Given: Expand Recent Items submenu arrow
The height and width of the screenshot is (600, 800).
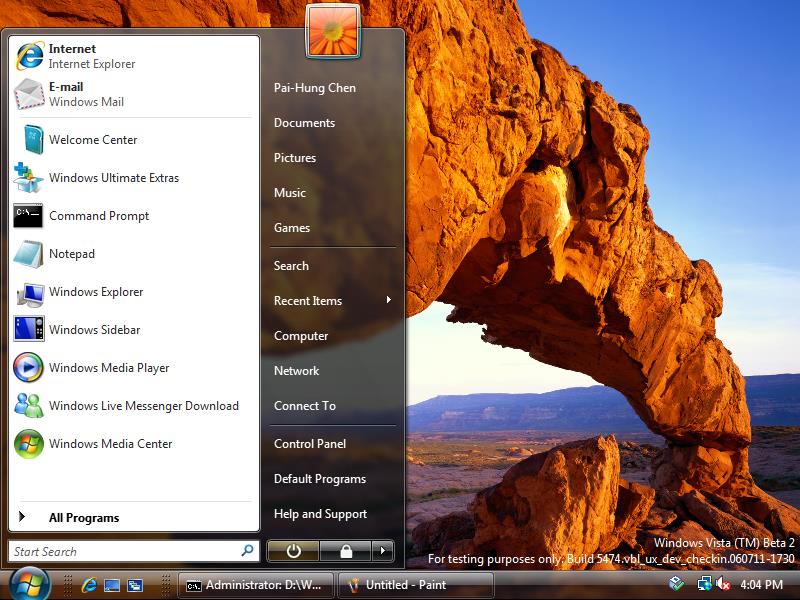Looking at the screenshot, I should (x=389, y=300).
